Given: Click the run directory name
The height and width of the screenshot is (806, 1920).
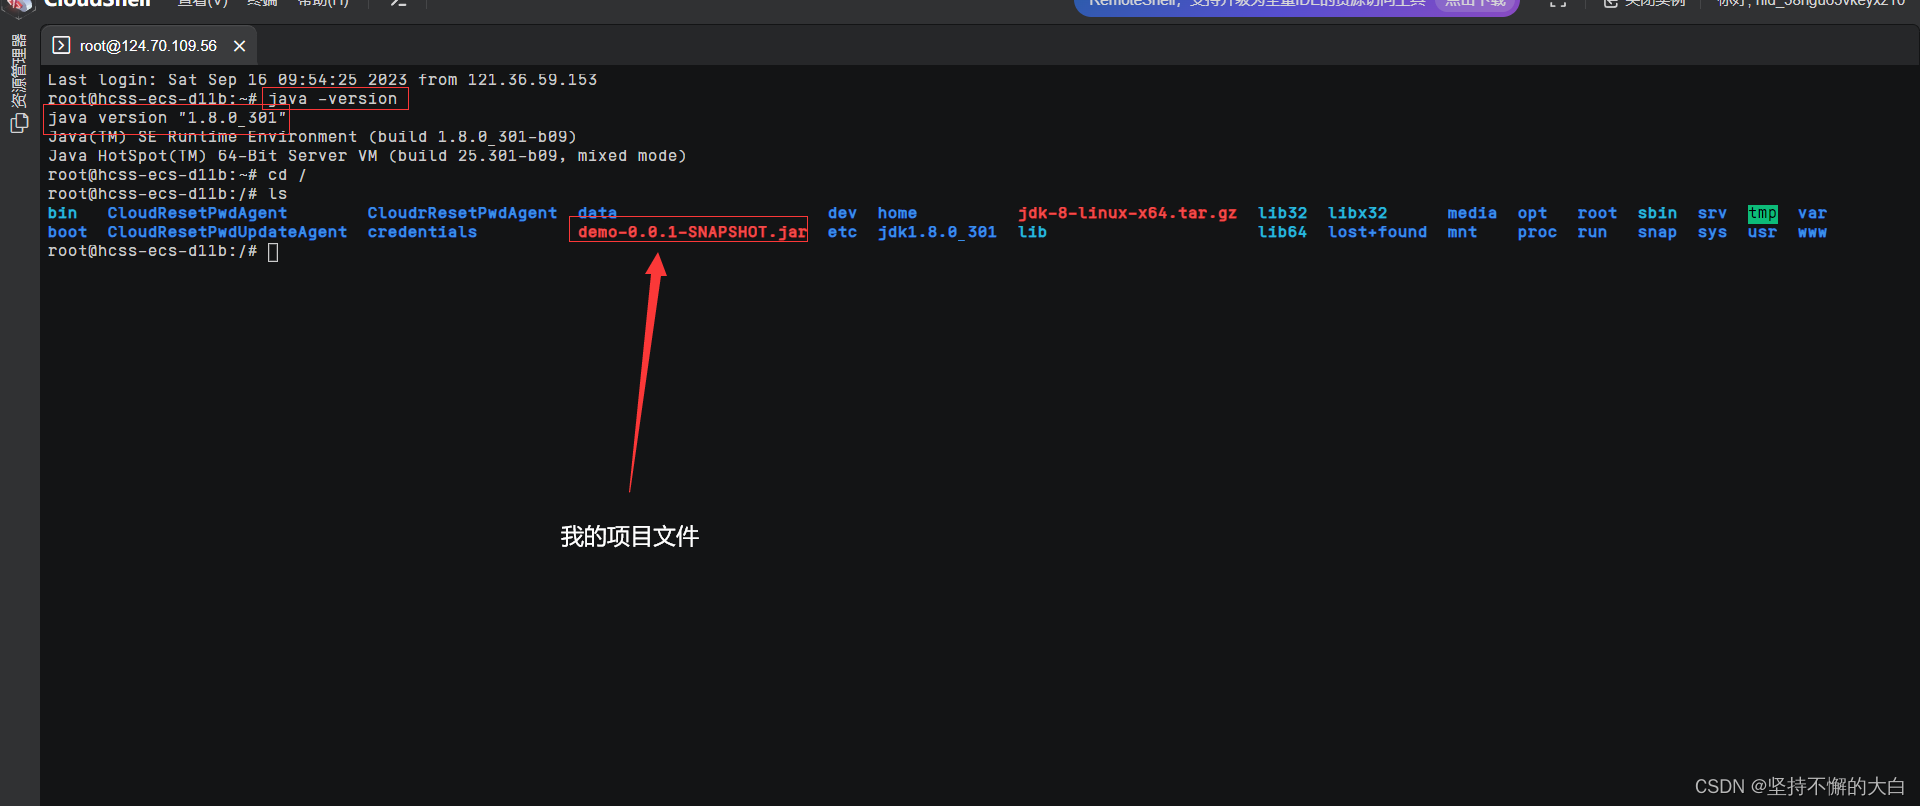Looking at the screenshot, I should pyautogui.click(x=1592, y=232).
